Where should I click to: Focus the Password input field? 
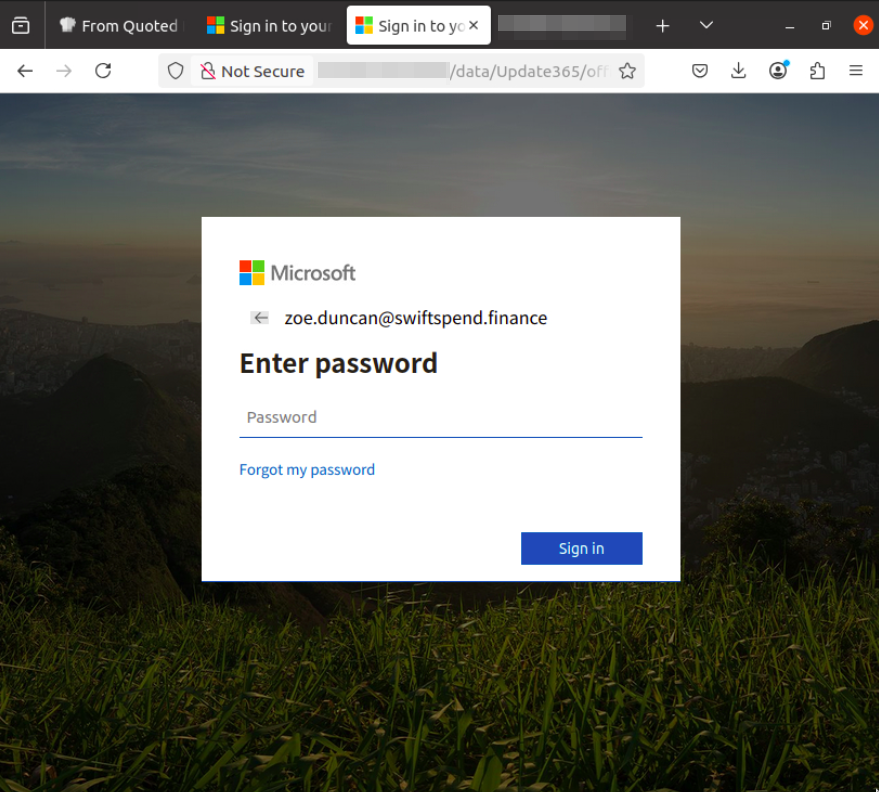(440, 418)
